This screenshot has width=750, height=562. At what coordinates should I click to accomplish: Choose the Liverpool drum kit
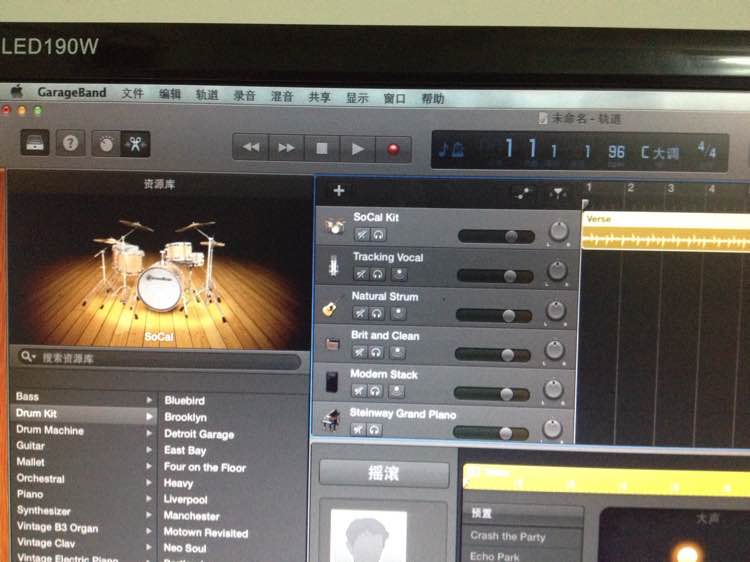pyautogui.click(x=186, y=499)
